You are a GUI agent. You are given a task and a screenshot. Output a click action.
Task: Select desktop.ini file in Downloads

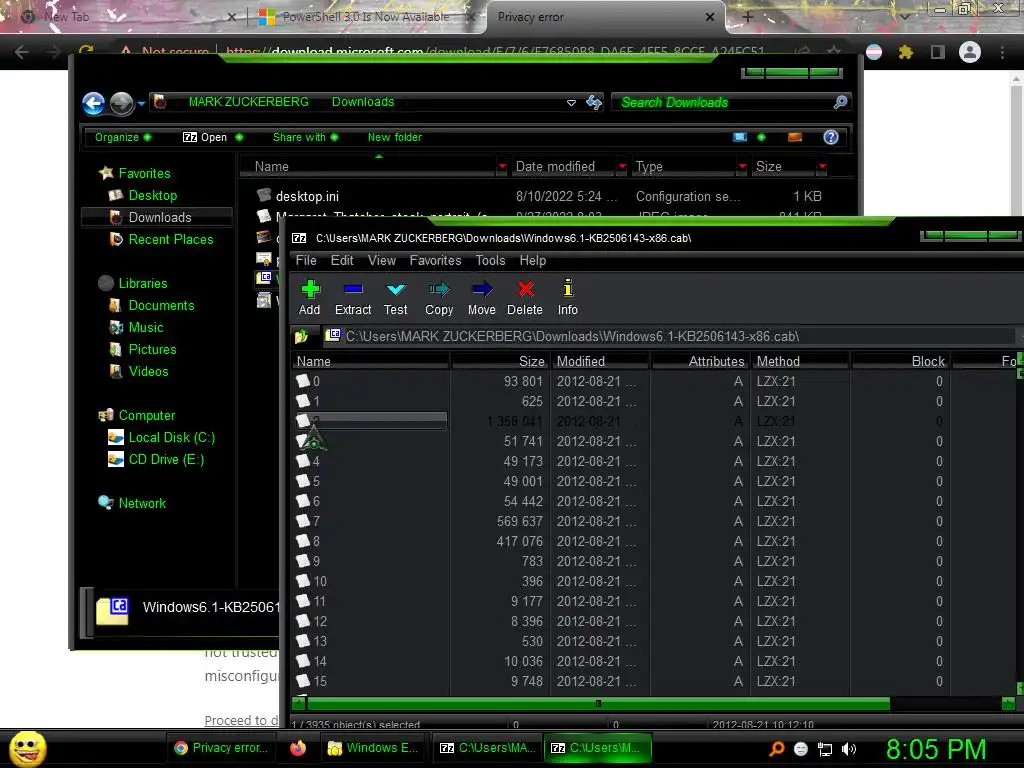[x=307, y=196]
